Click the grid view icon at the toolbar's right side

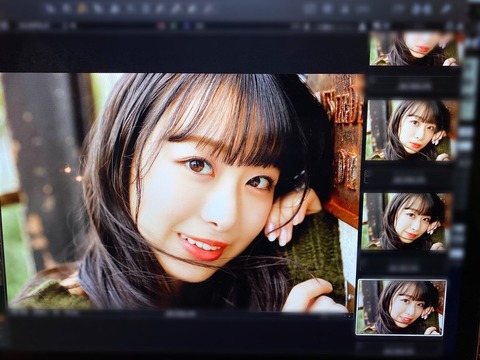point(310,9)
